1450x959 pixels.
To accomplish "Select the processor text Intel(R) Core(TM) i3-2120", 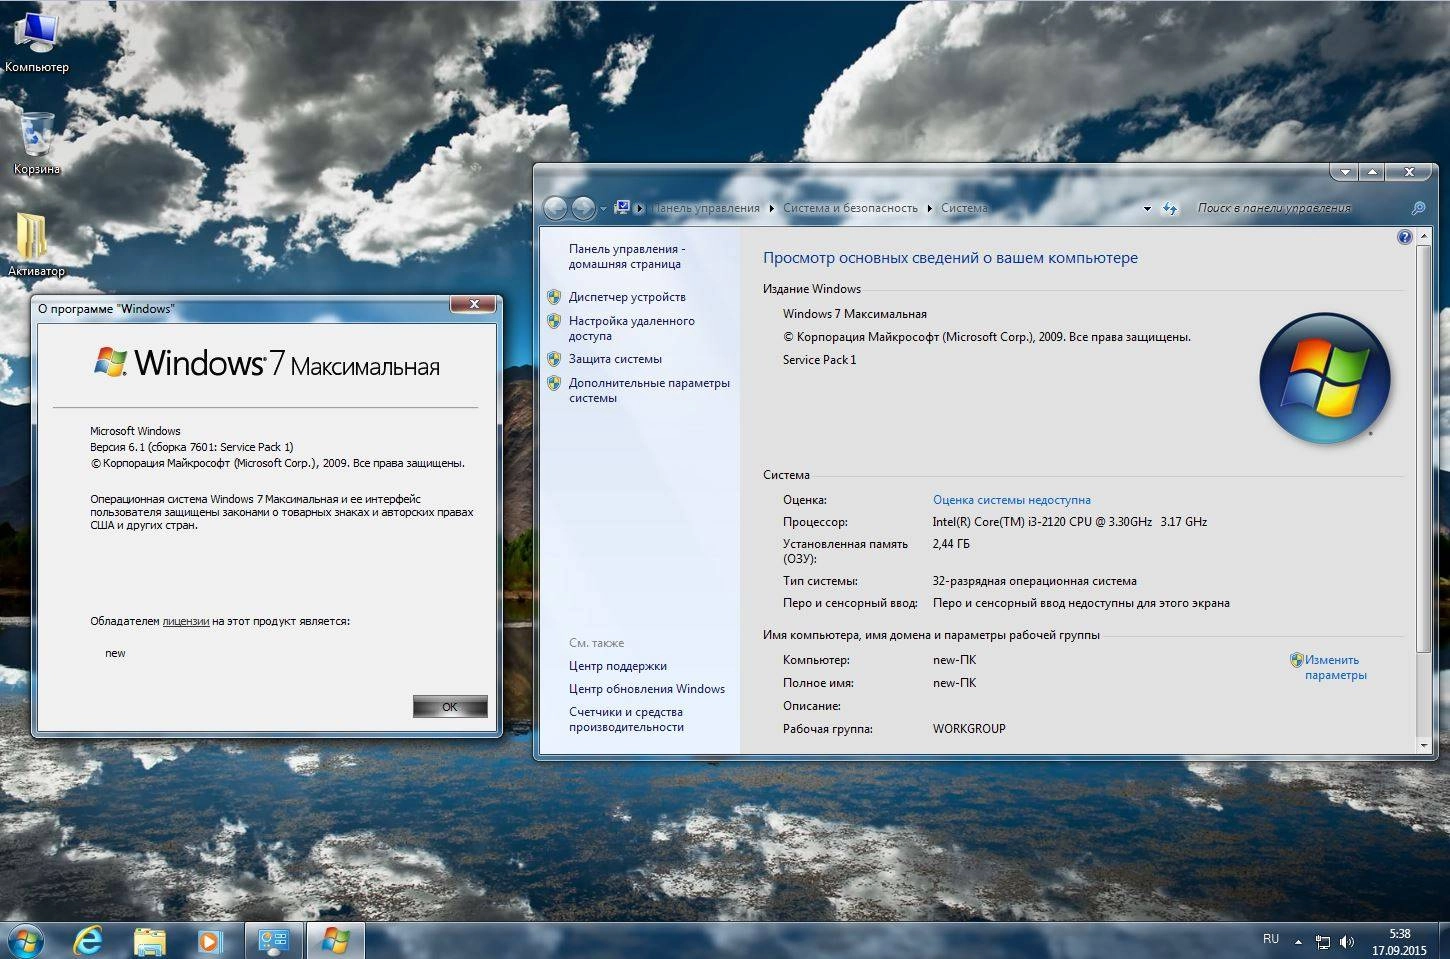I will pos(1069,522).
